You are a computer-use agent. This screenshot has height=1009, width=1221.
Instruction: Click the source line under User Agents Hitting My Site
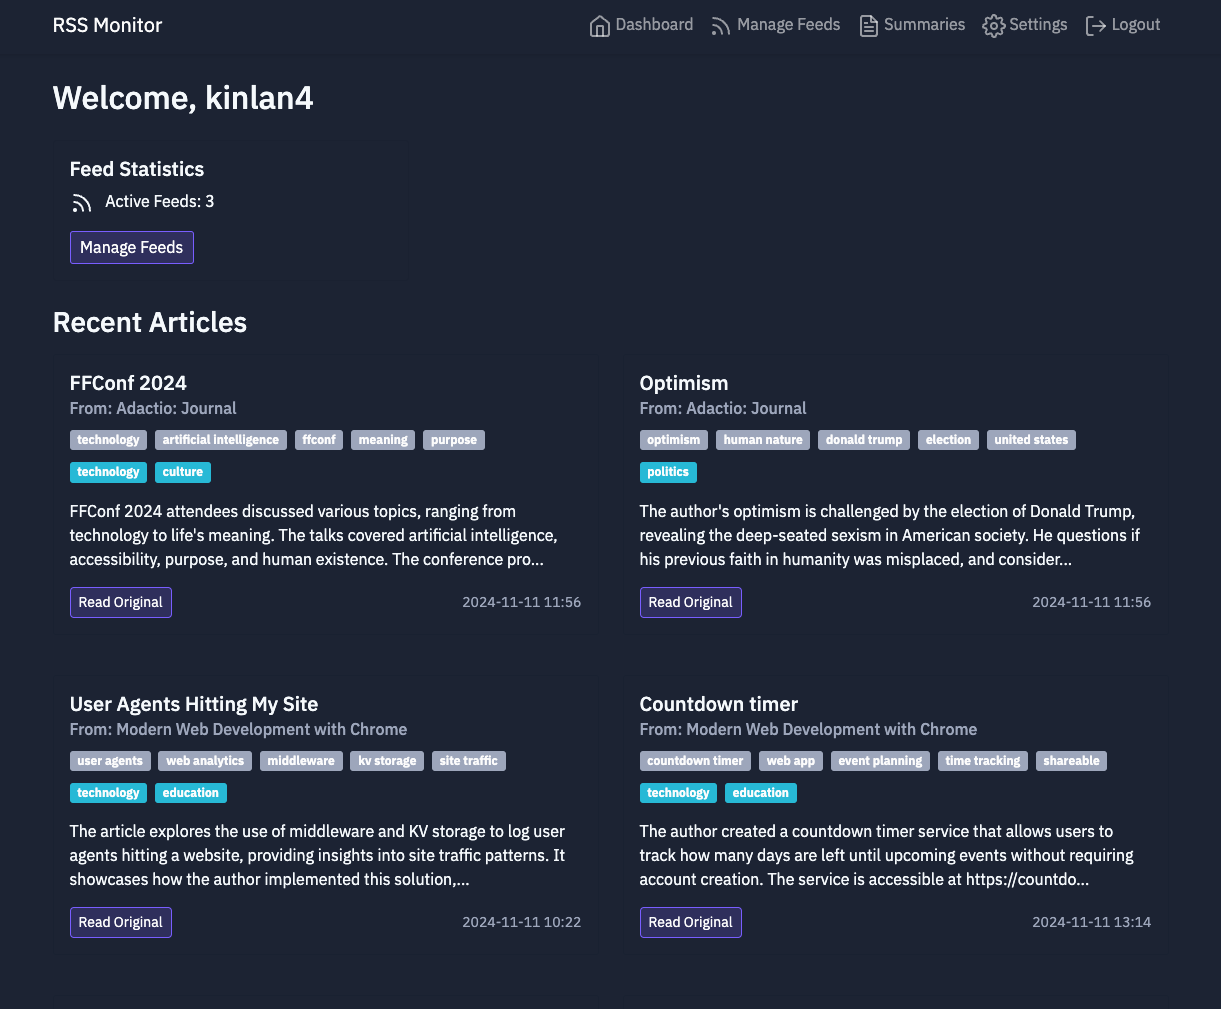(x=238, y=729)
